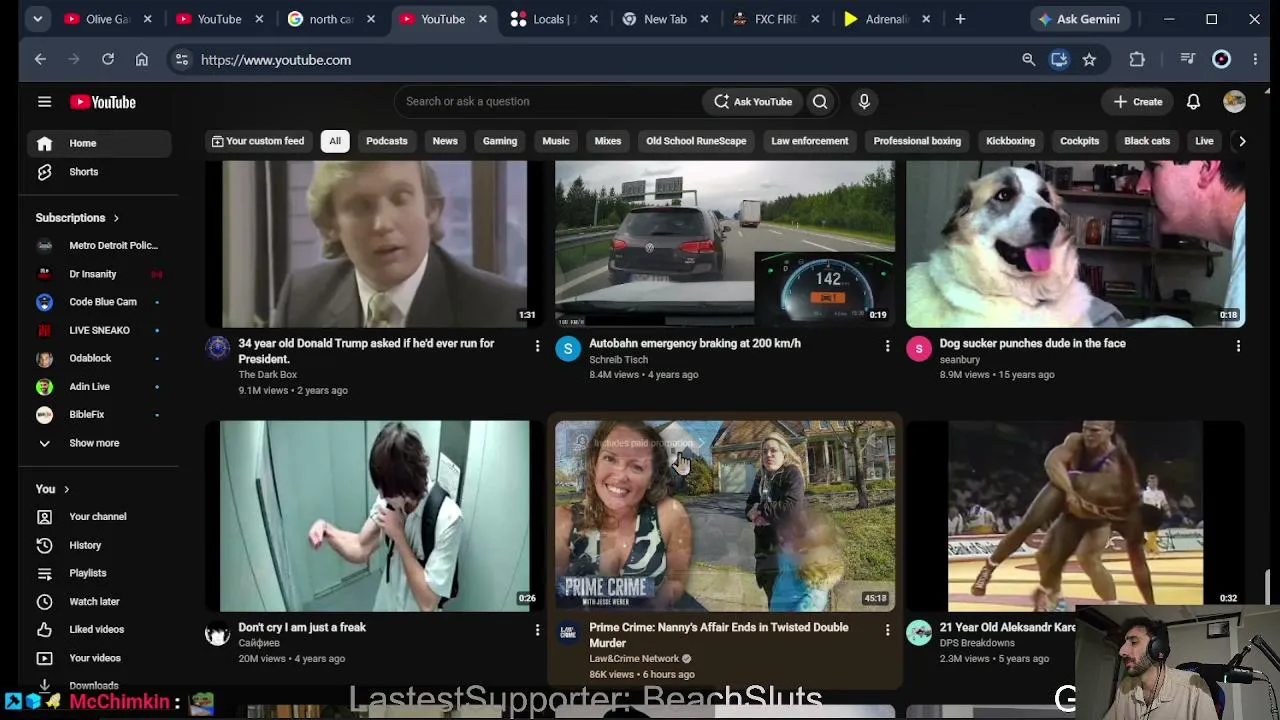This screenshot has width=1280, height=720.
Task: Open a new browser tab
Action: click(960, 19)
